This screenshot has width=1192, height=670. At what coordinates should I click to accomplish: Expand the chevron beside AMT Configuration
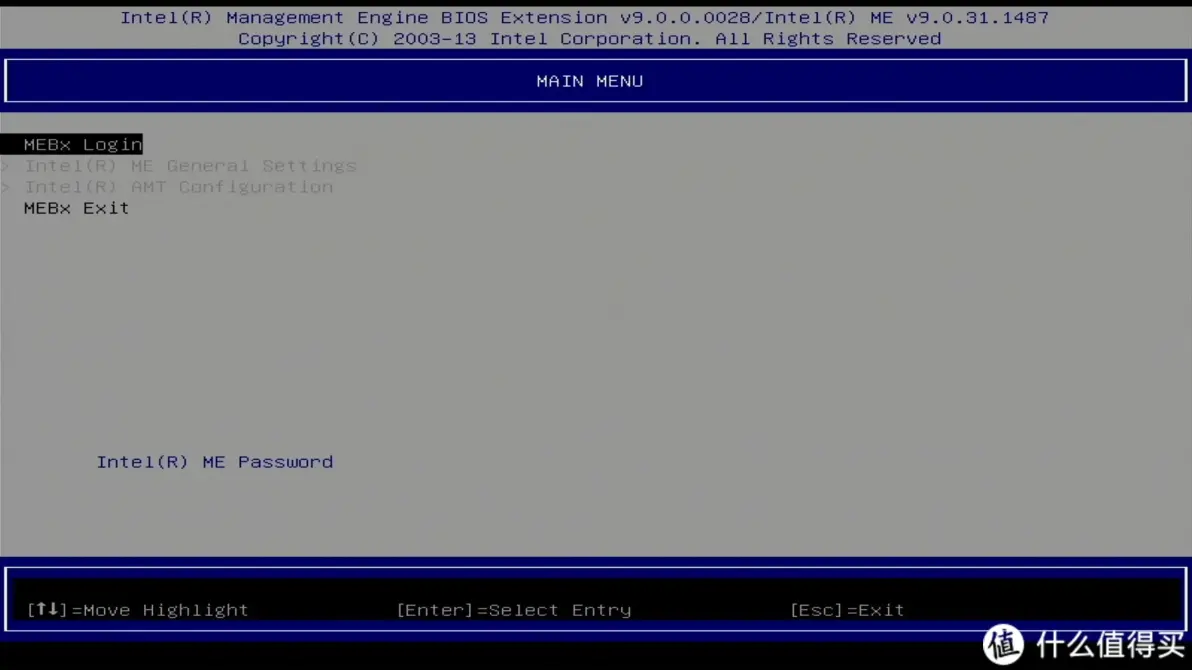6,187
